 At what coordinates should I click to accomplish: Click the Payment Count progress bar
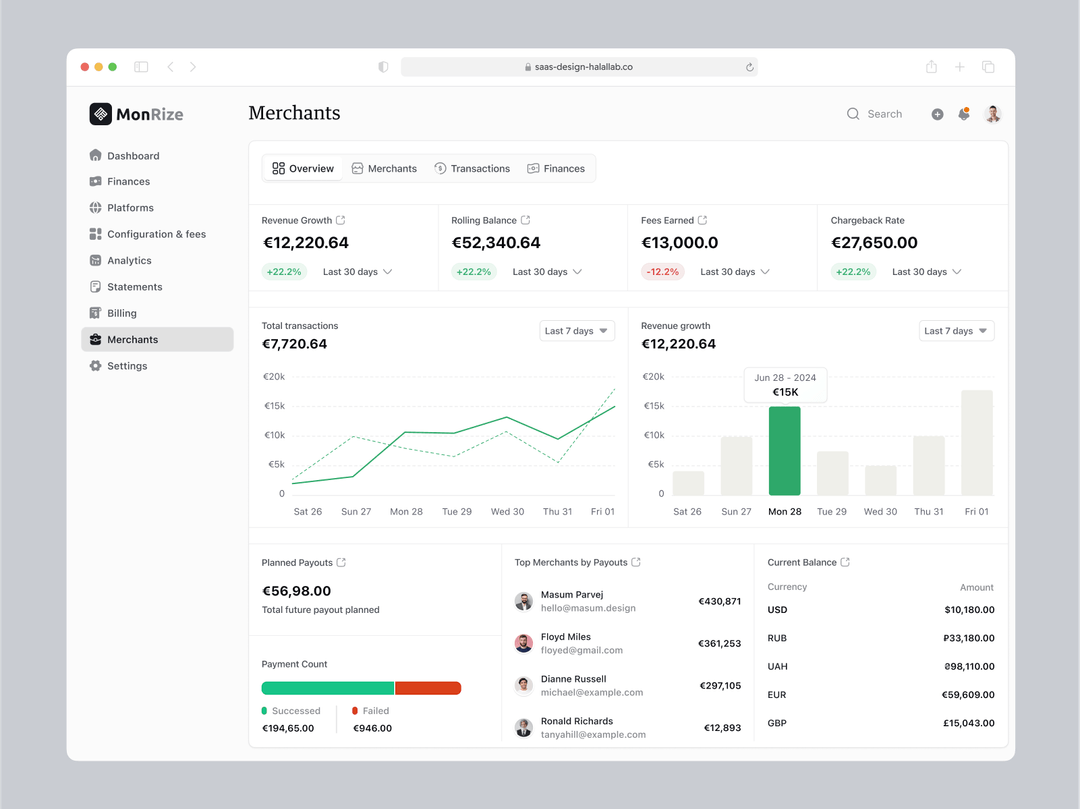[x=361, y=687]
